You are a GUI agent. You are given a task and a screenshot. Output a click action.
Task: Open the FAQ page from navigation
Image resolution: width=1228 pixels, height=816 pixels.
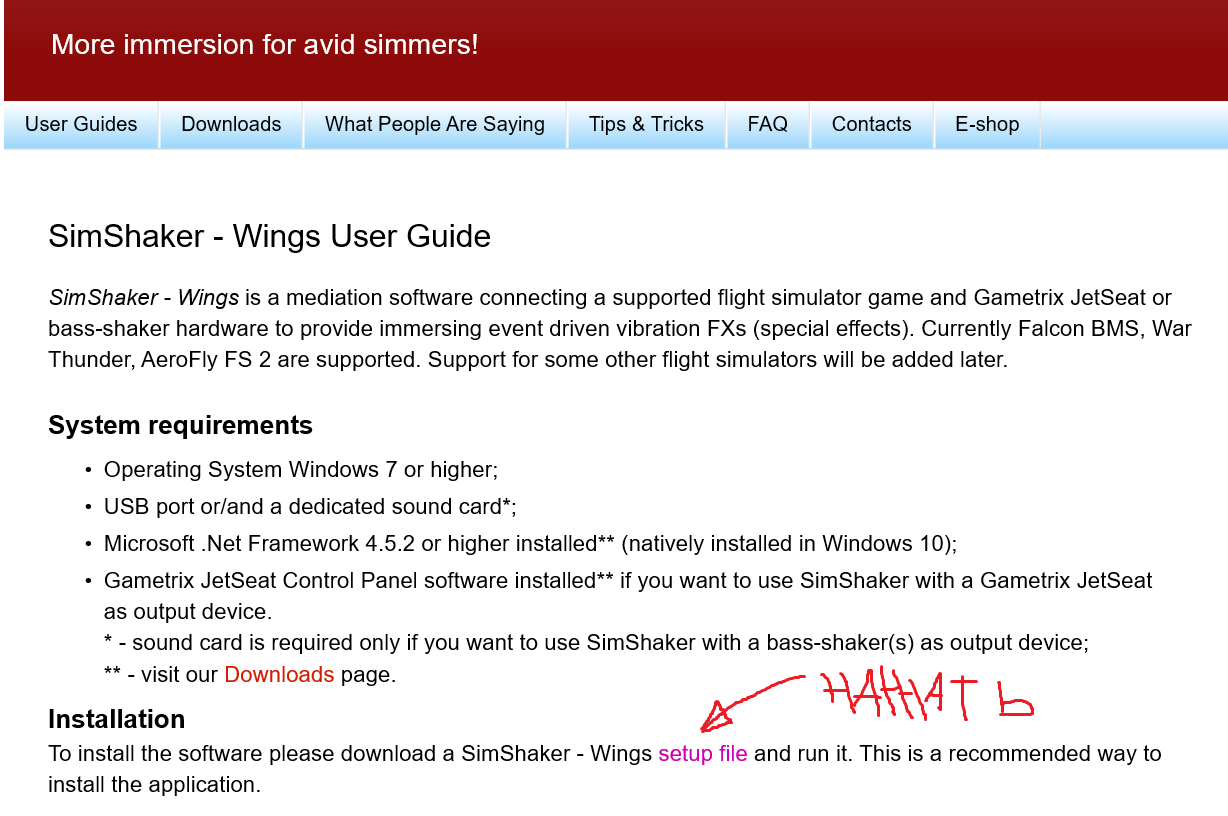coord(767,125)
